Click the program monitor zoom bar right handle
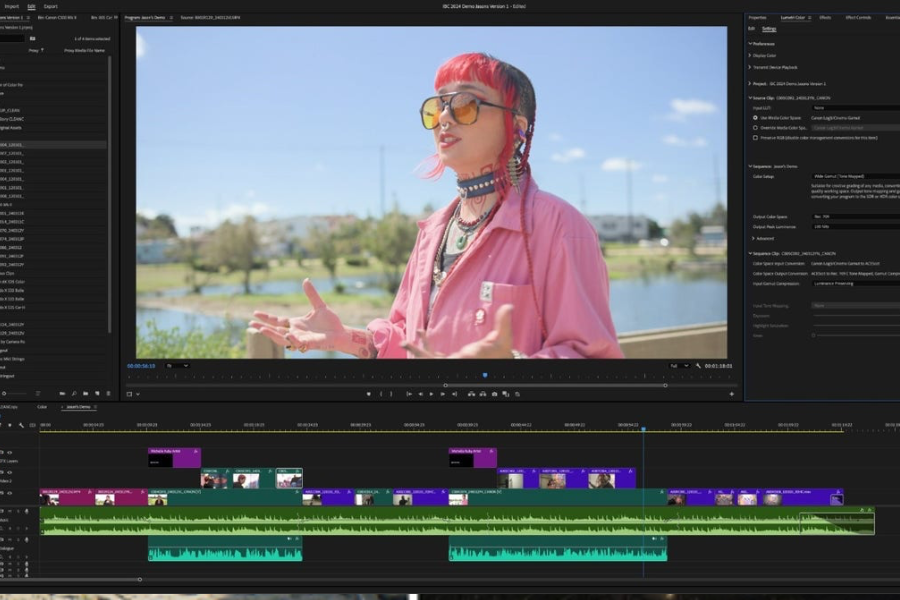Screen dimensions: 900x600 [665, 385]
